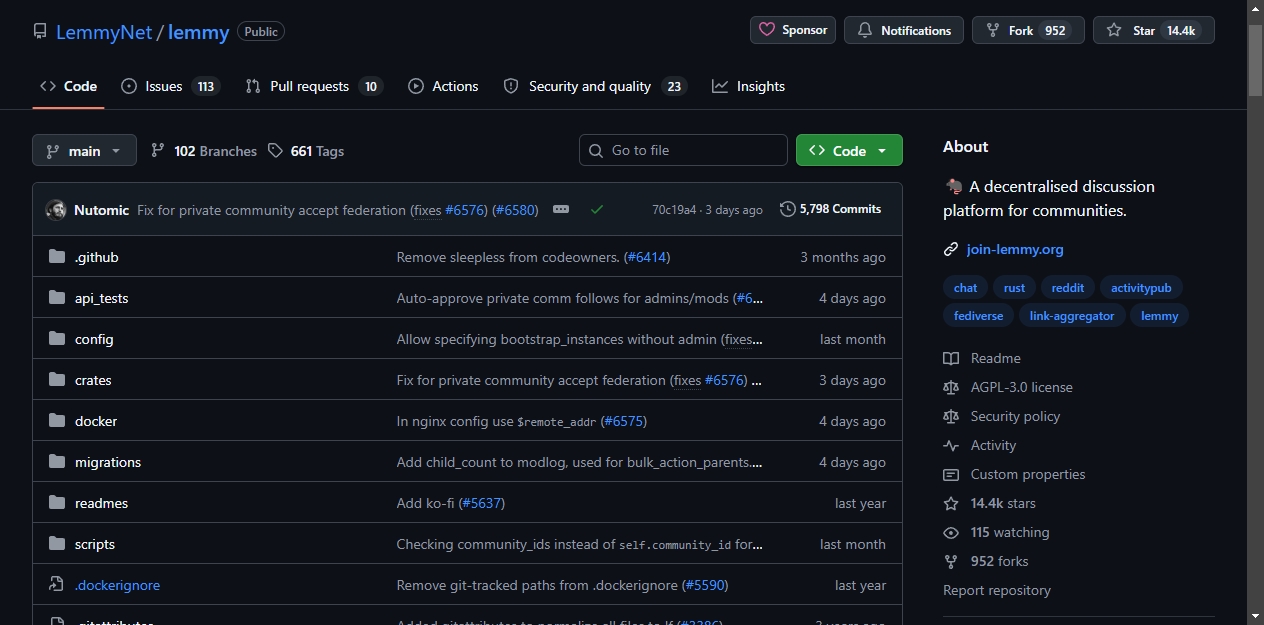Screen dimensions: 1264x625
Task: Open pull request #5590 link
Action: (705, 585)
